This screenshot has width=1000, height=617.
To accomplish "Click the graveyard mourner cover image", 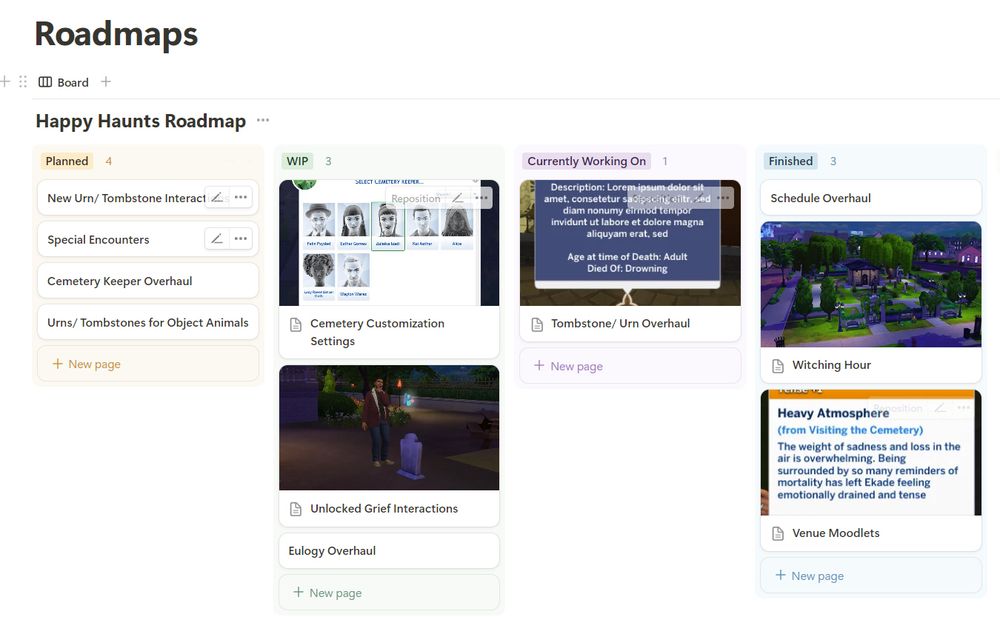I will pos(389,427).
